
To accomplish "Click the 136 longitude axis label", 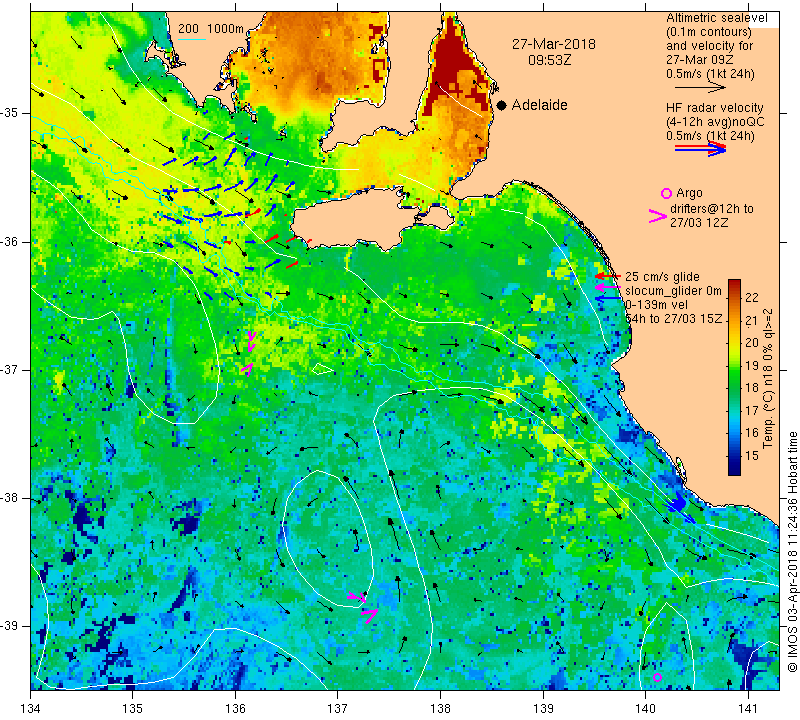I will (x=235, y=708).
